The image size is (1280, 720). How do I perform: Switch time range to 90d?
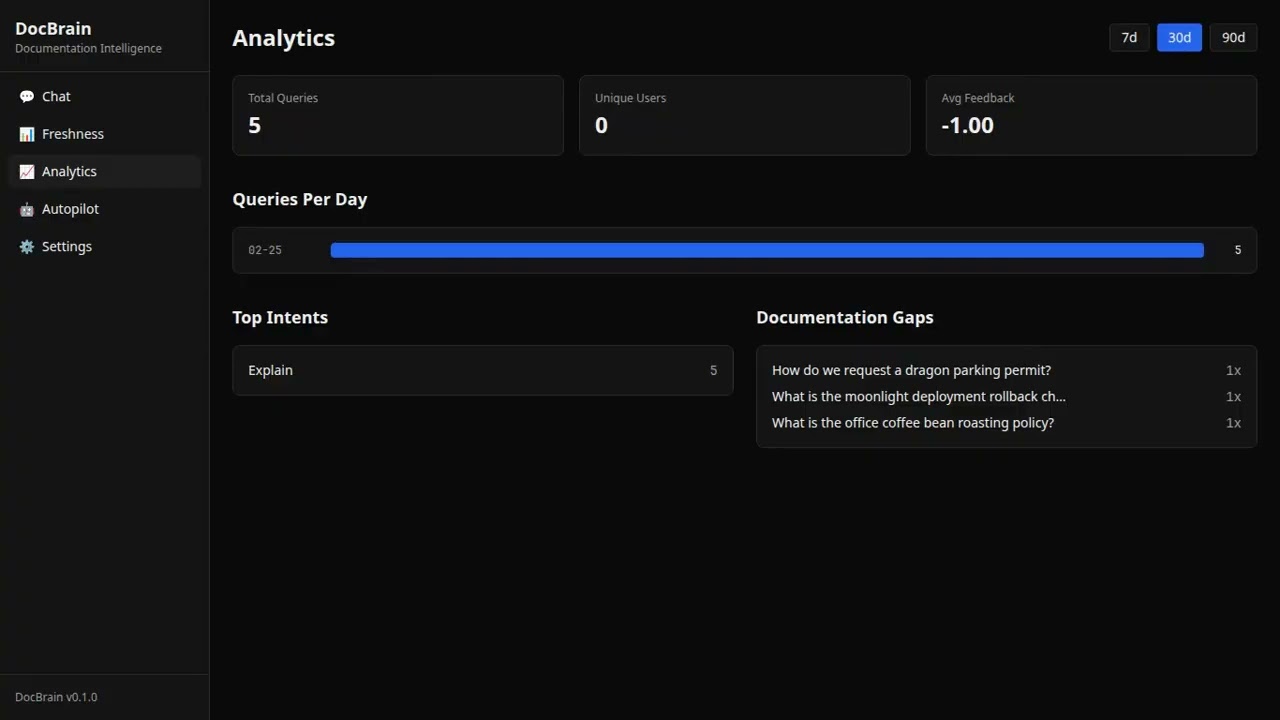pyautogui.click(x=1233, y=37)
